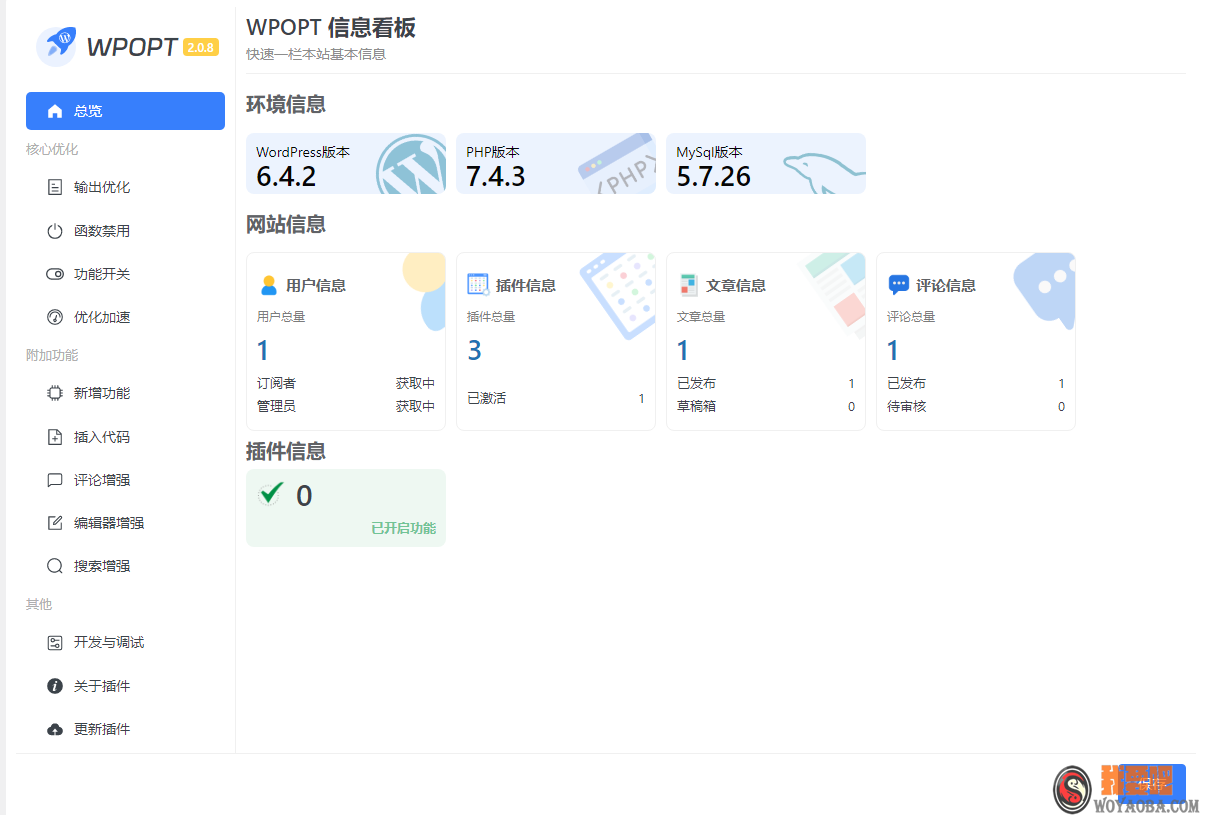Open 功能开关 via its eye icon

point(55,273)
